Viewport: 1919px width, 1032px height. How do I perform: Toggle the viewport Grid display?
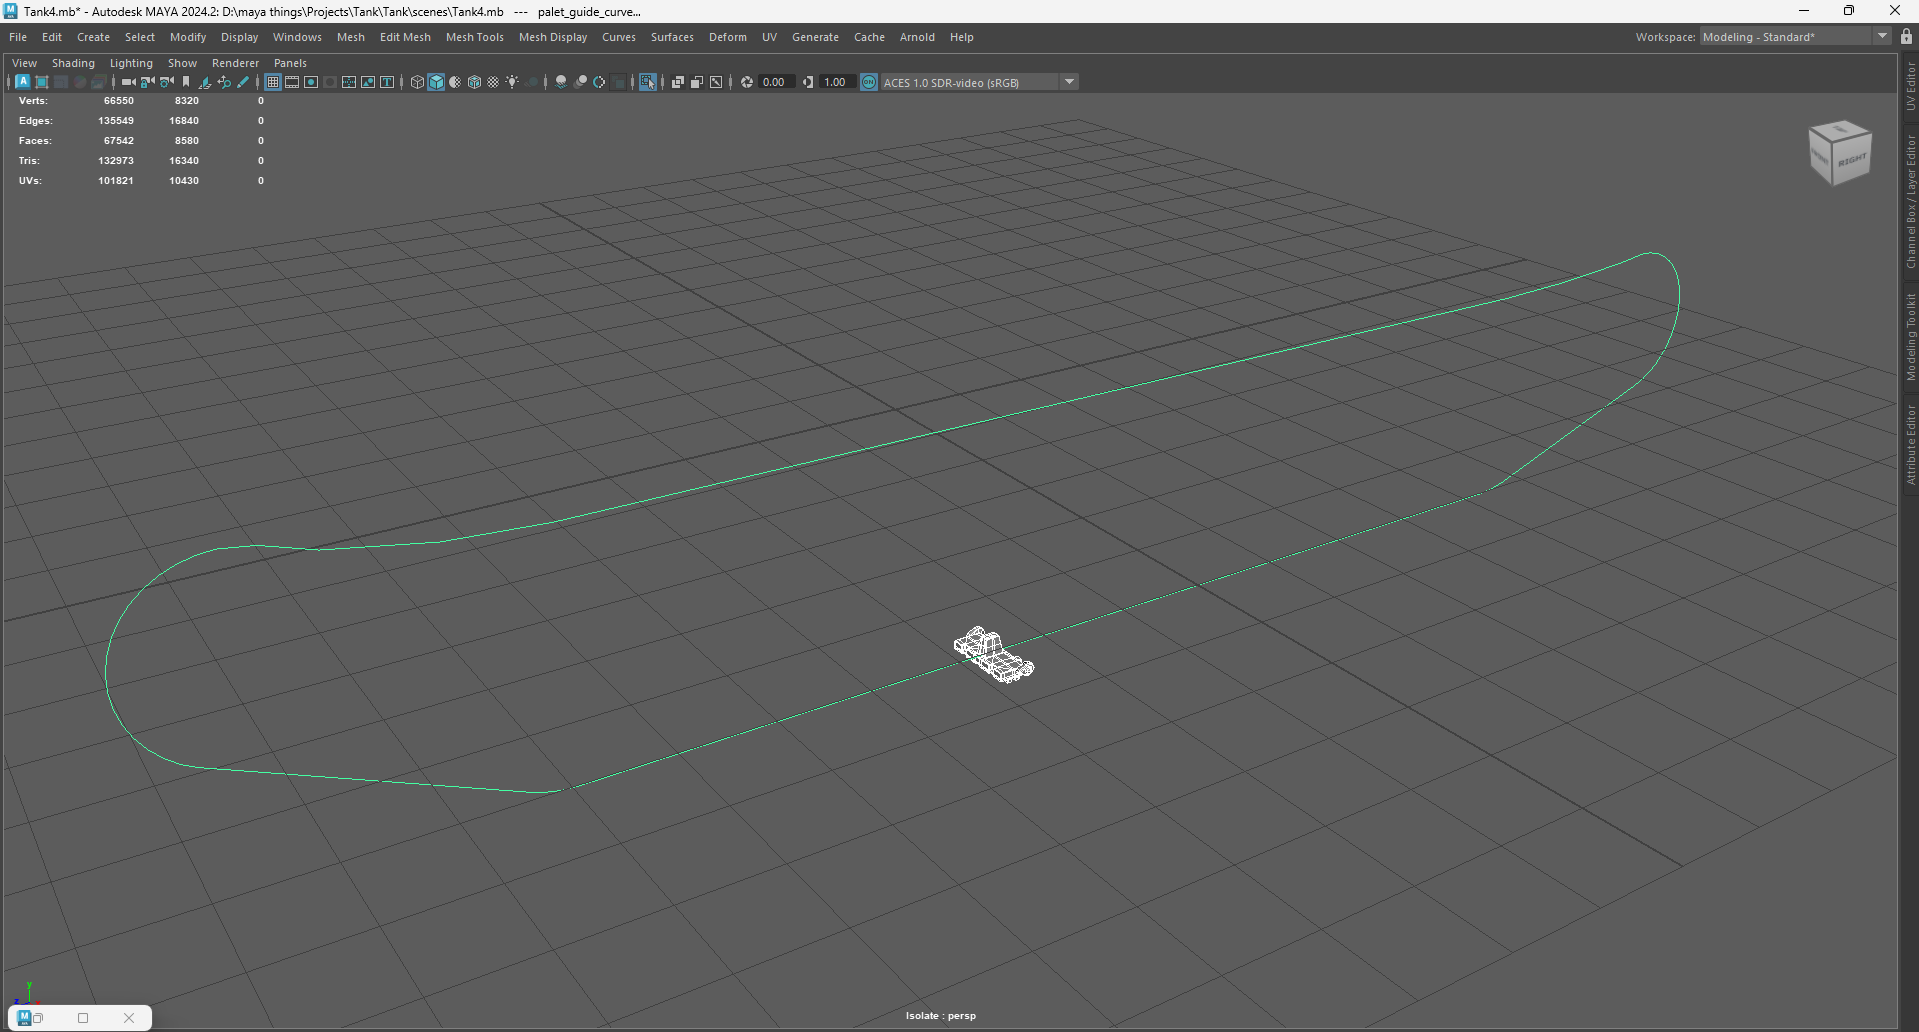click(272, 82)
